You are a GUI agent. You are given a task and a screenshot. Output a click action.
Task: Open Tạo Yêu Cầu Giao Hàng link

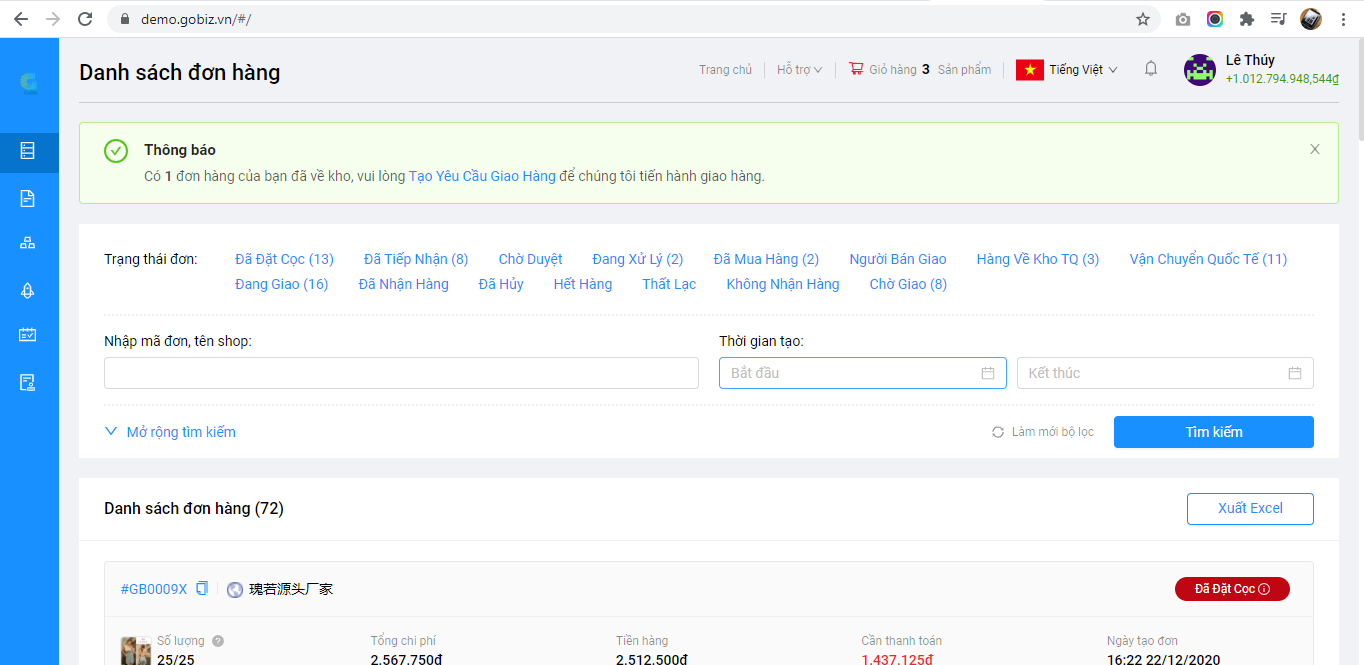(x=482, y=176)
